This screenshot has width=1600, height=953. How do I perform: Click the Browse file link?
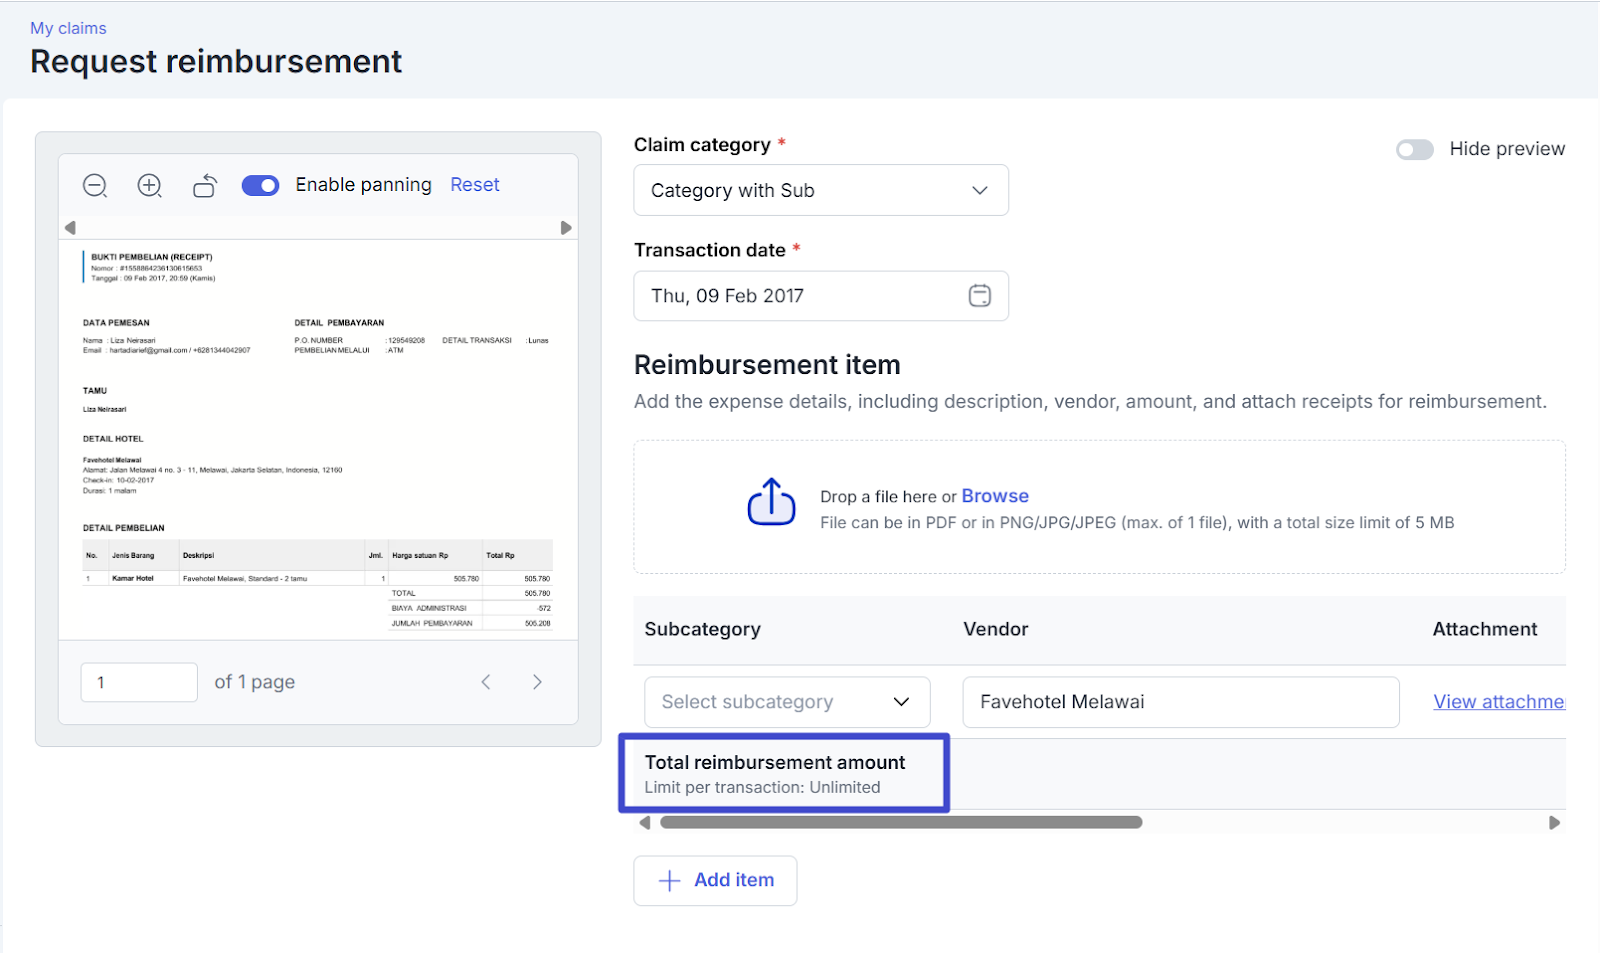pyautogui.click(x=994, y=496)
